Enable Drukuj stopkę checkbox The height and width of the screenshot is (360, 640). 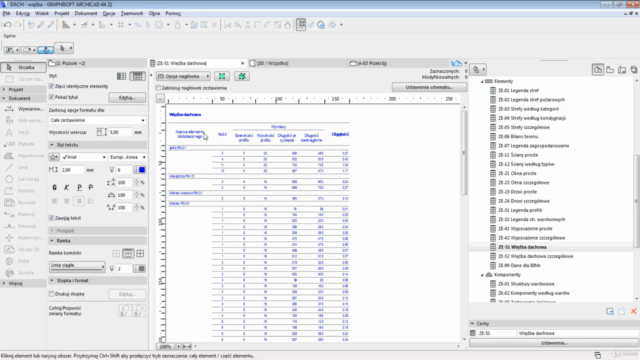(x=51, y=294)
